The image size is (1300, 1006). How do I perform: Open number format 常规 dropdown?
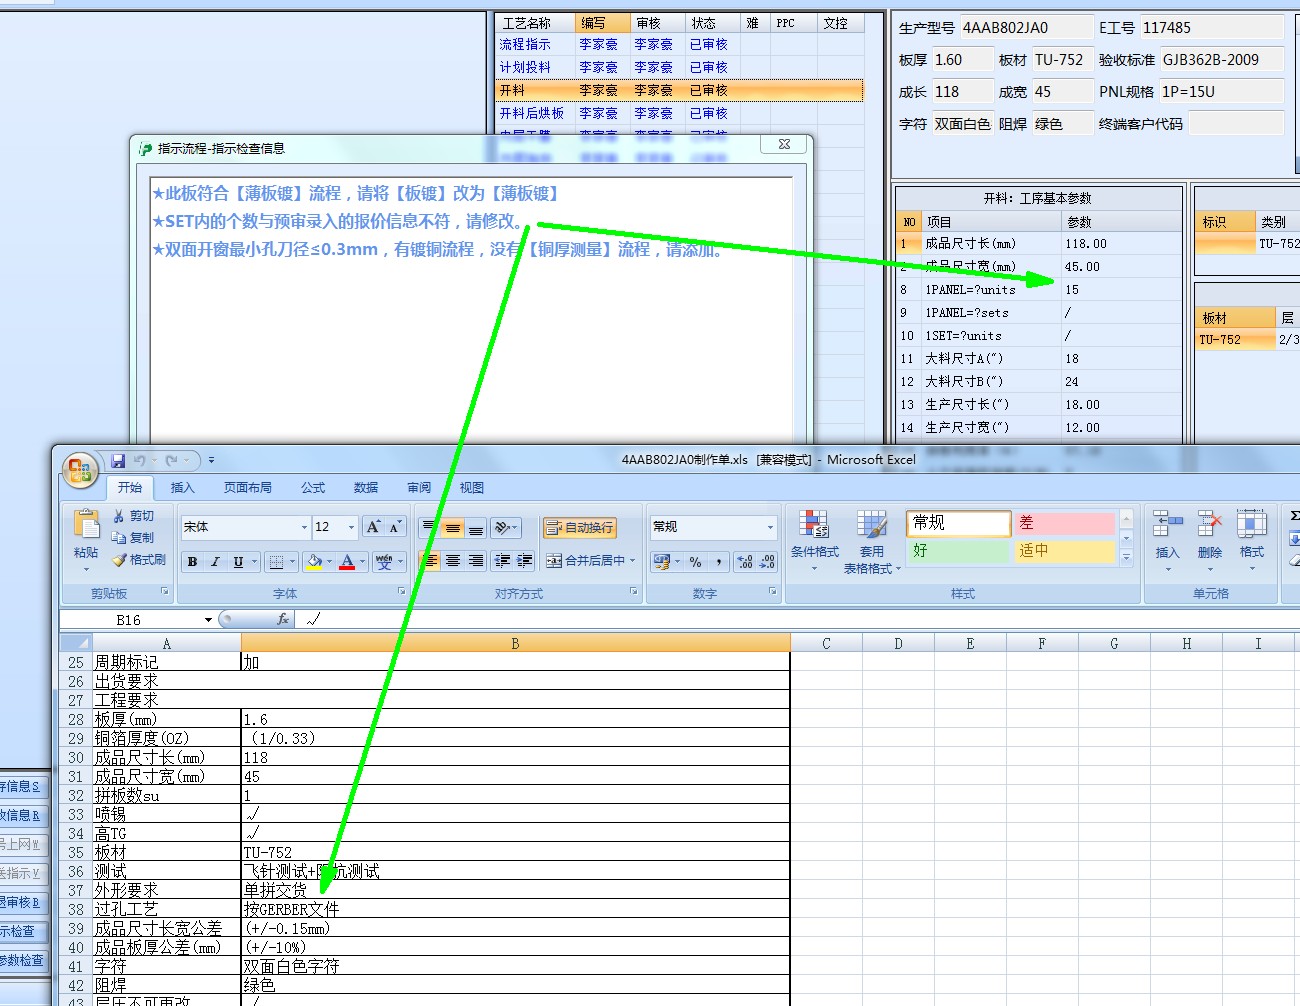[770, 527]
